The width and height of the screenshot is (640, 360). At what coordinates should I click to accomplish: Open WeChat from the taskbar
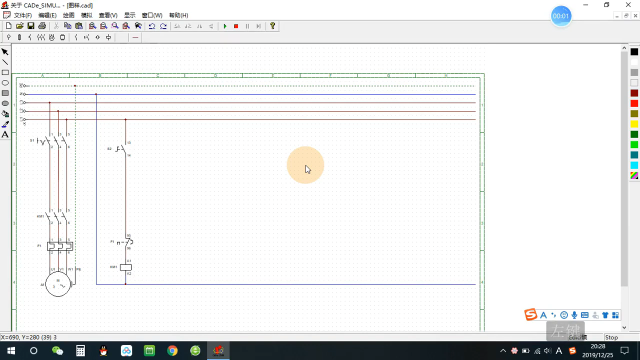coord(57,351)
